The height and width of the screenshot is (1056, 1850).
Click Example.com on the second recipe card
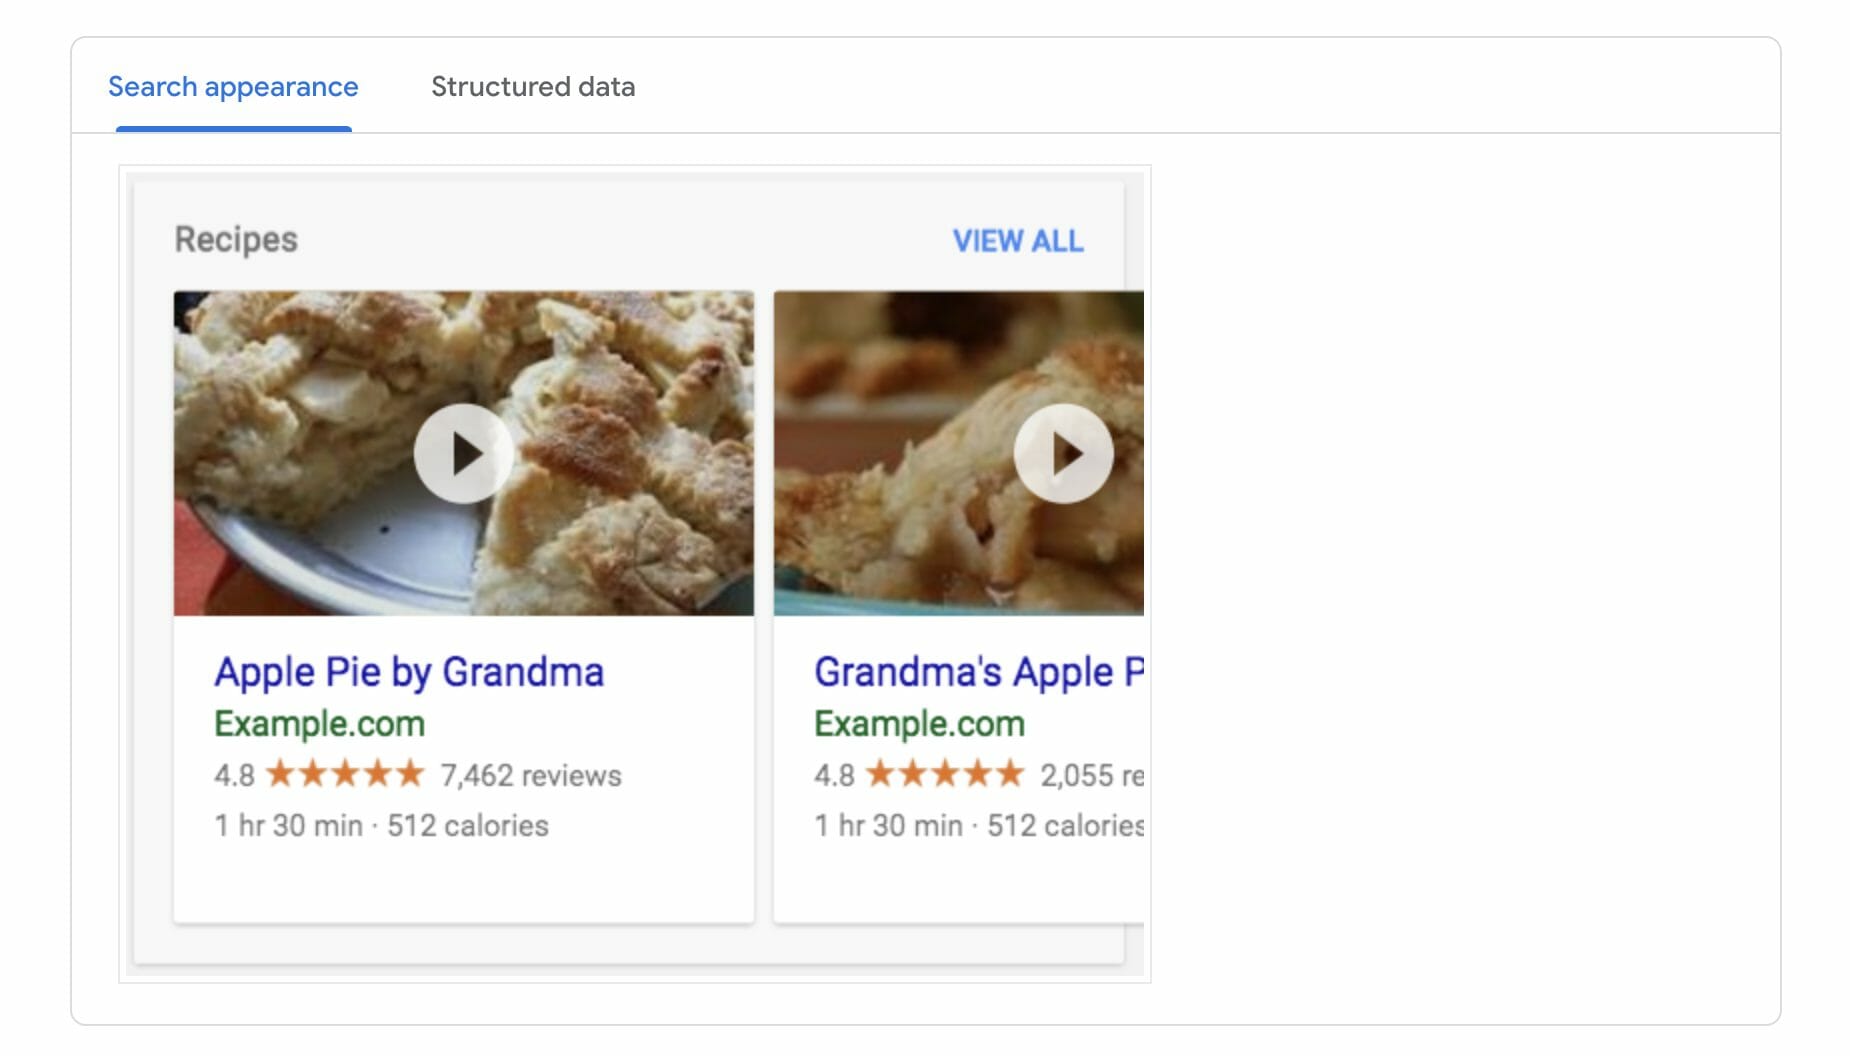click(918, 723)
